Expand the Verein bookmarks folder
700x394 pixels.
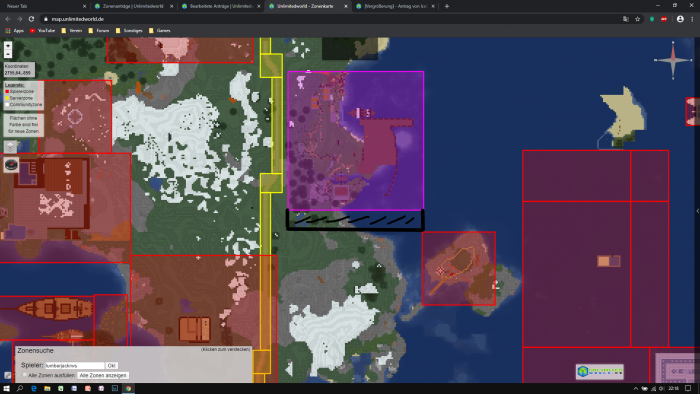tap(71, 31)
